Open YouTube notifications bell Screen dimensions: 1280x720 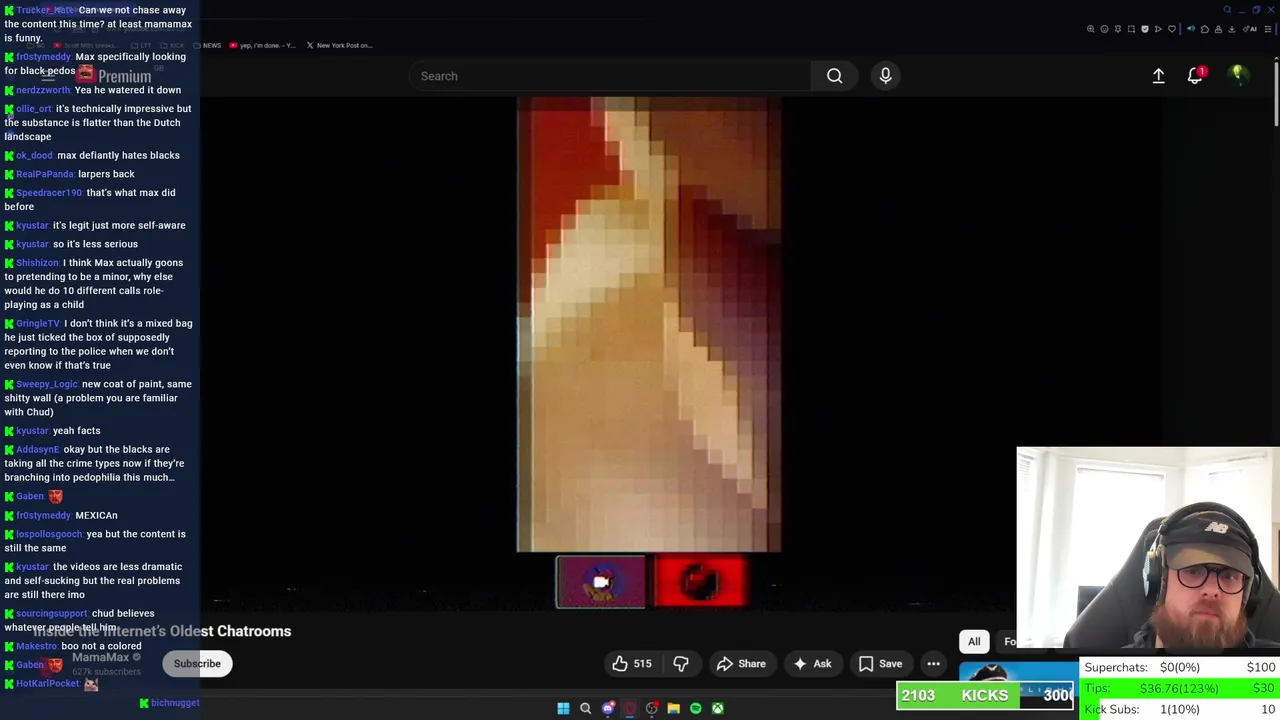pos(1195,76)
